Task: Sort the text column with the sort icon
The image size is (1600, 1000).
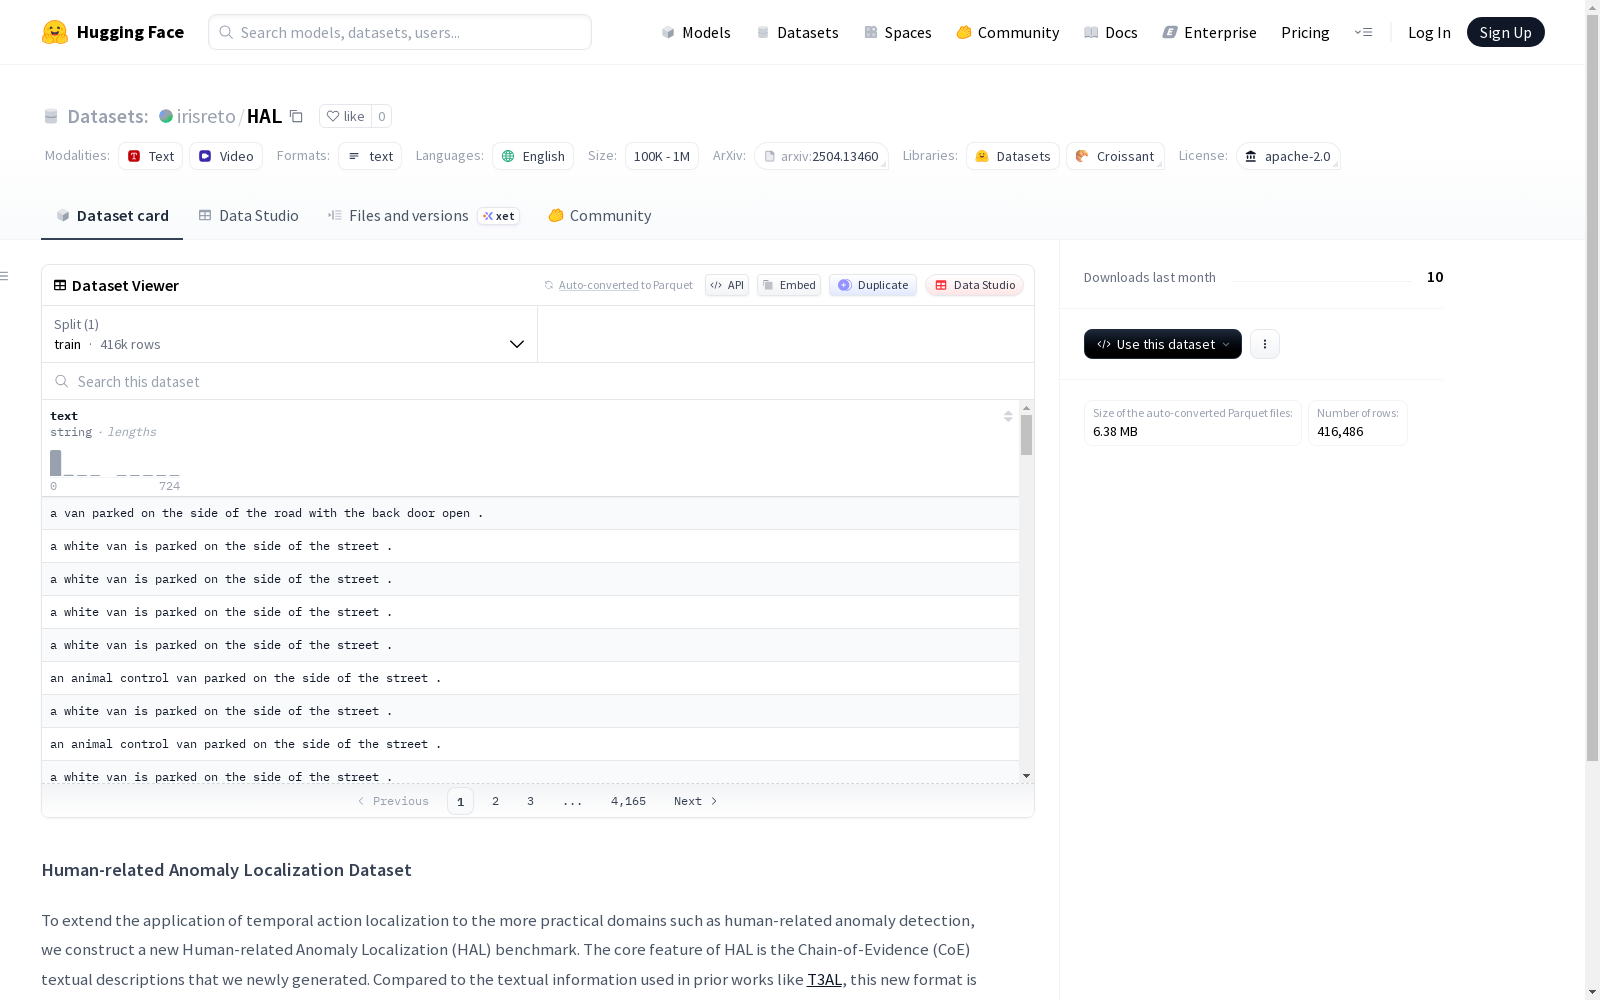Action: pos(1008,416)
